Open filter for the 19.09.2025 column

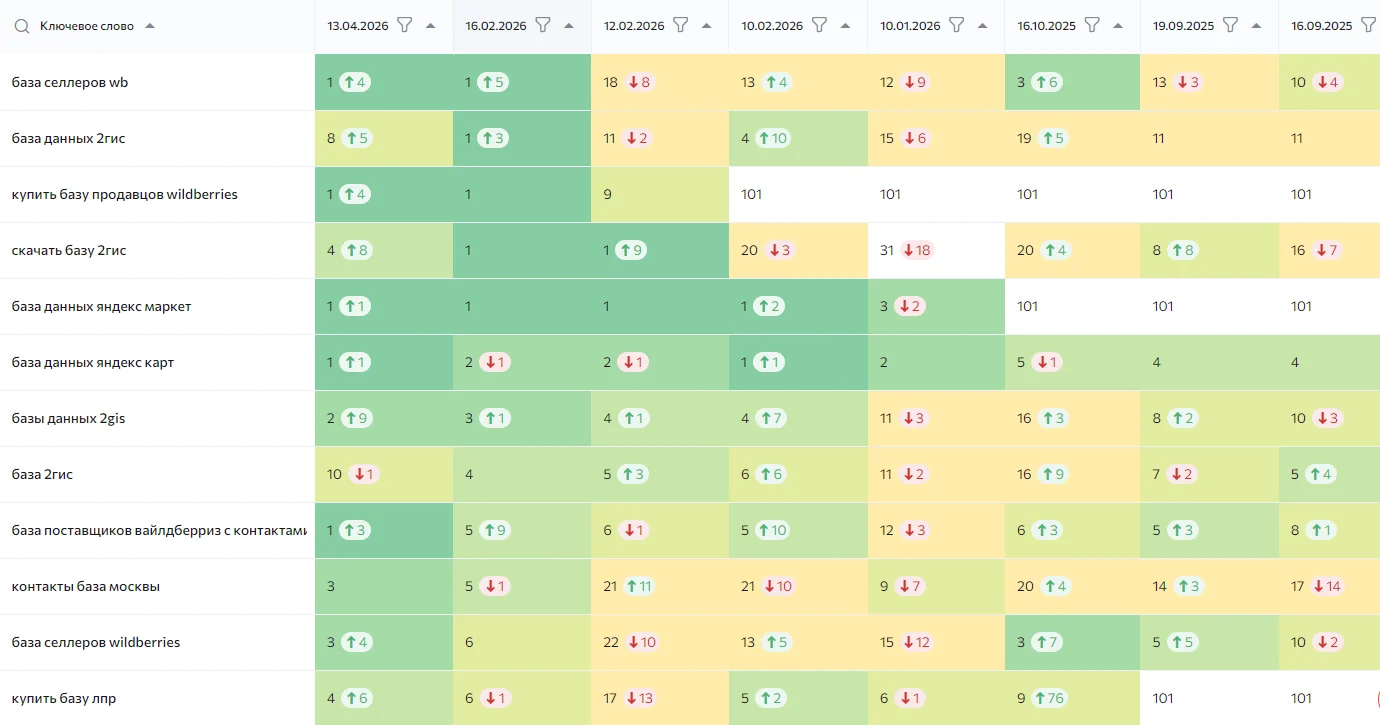coord(1231,25)
